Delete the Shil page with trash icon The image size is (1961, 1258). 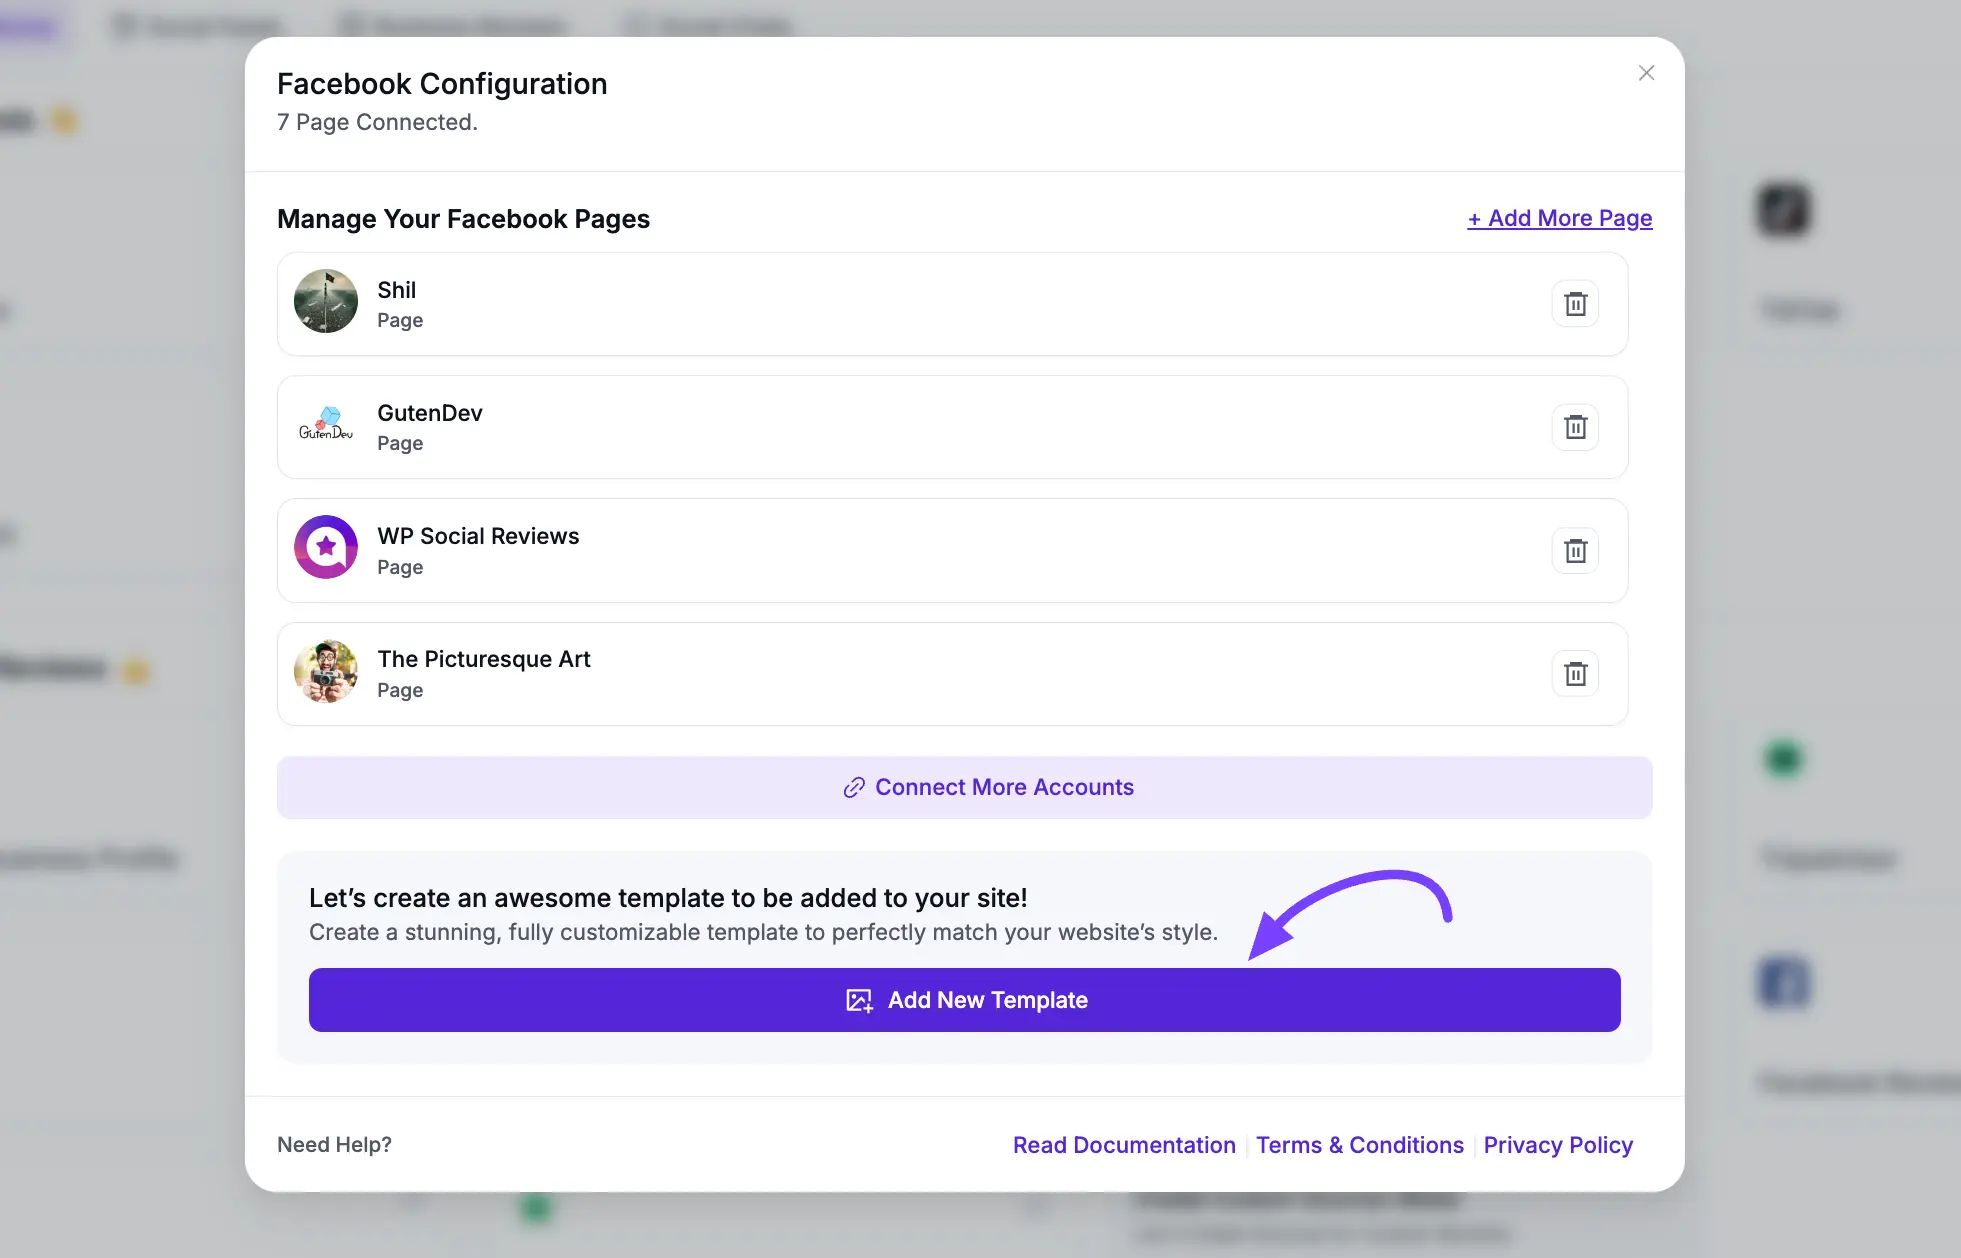tap(1575, 304)
